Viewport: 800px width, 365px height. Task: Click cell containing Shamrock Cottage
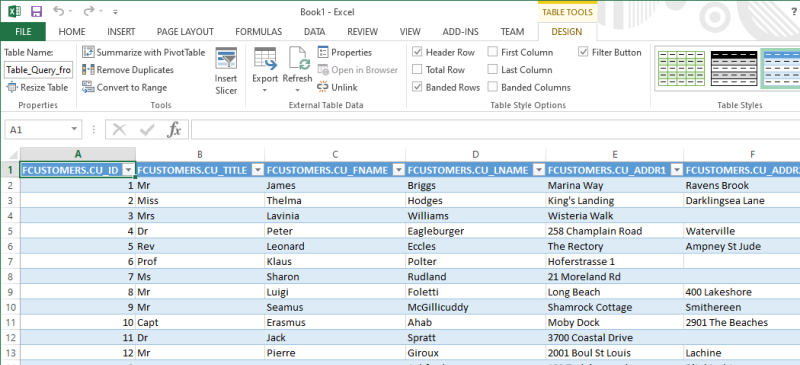pos(615,307)
